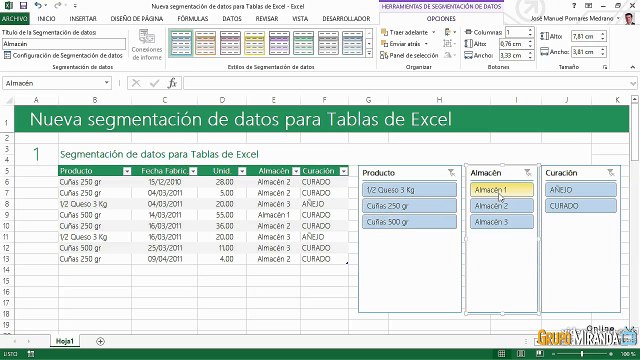Screen dimensions: 640x360
Task: Clear filter on Producto slicer
Action: (451, 173)
